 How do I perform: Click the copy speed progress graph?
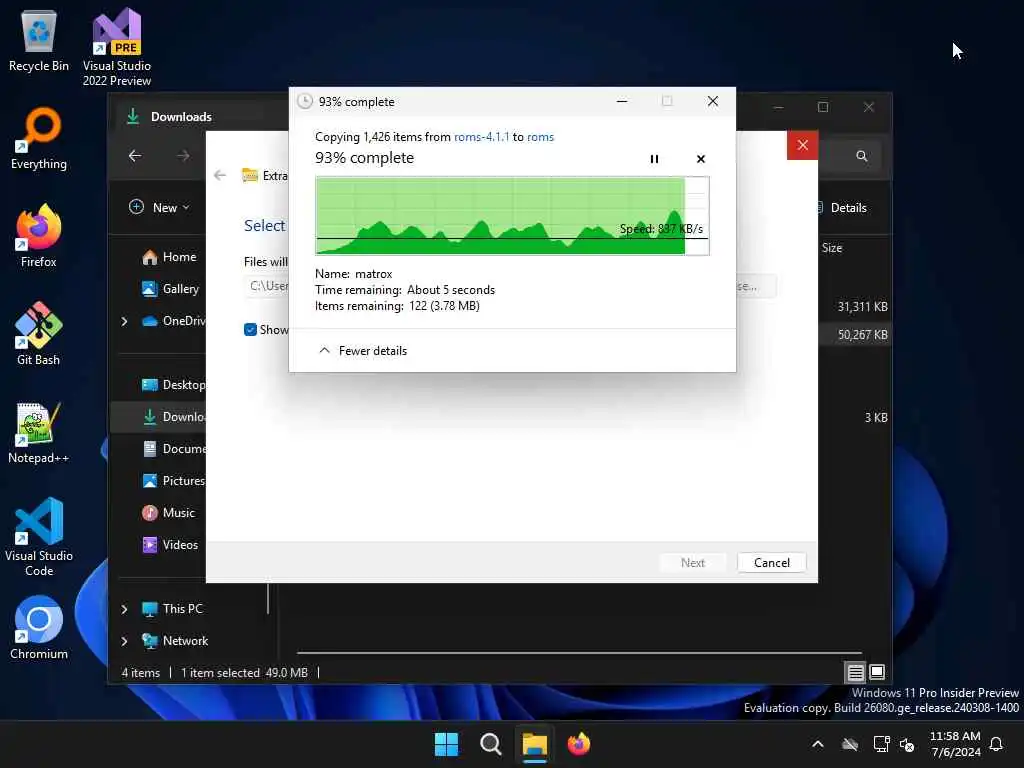[x=512, y=216]
